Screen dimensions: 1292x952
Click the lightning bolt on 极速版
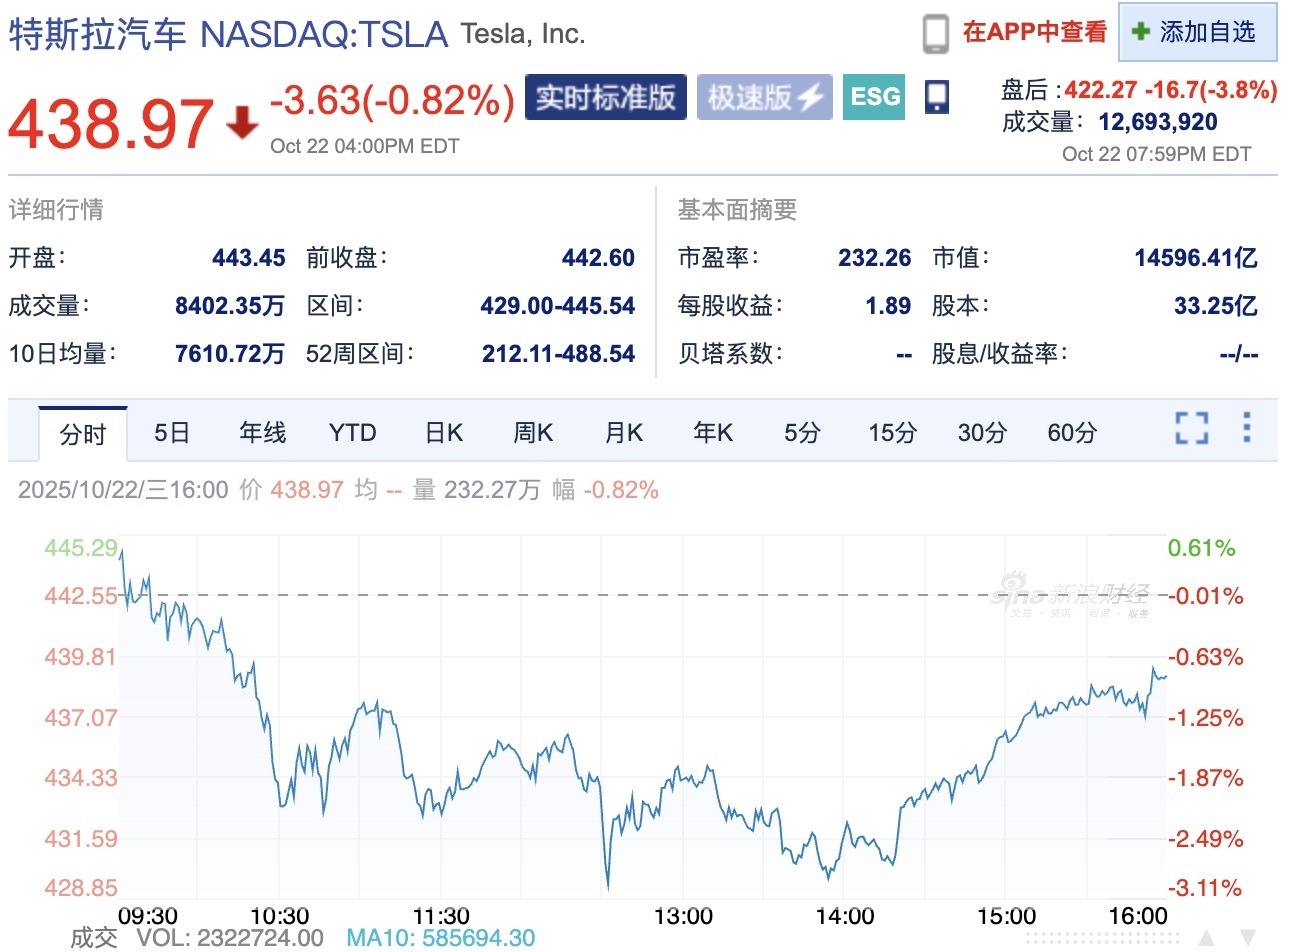tap(810, 97)
